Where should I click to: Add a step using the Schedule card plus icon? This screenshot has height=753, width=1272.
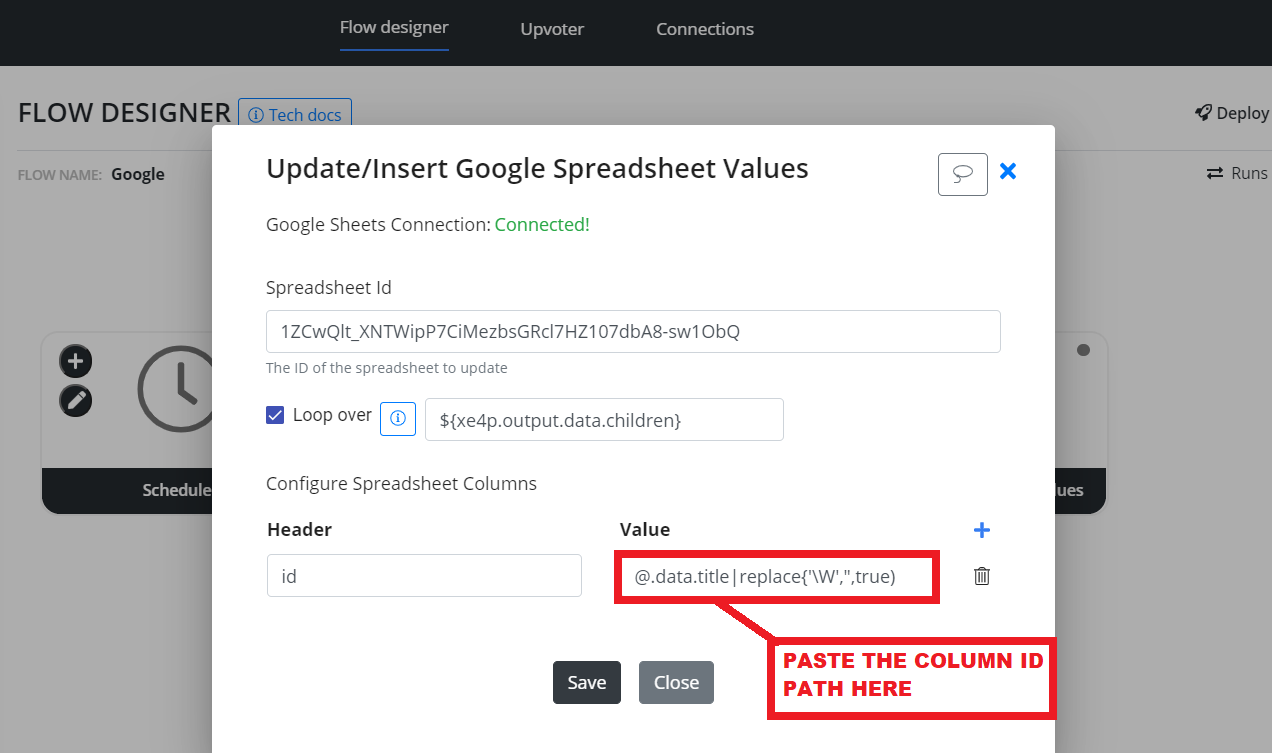point(76,361)
